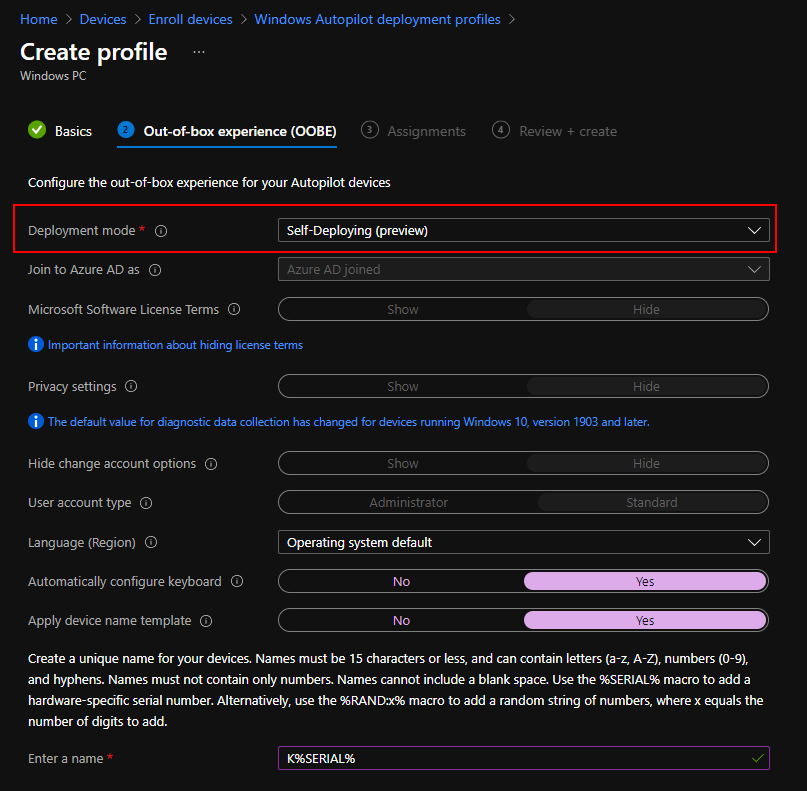Viewport: 807px width, 791px height.
Task: Open Important information about hiding license terms link
Action: [175, 345]
